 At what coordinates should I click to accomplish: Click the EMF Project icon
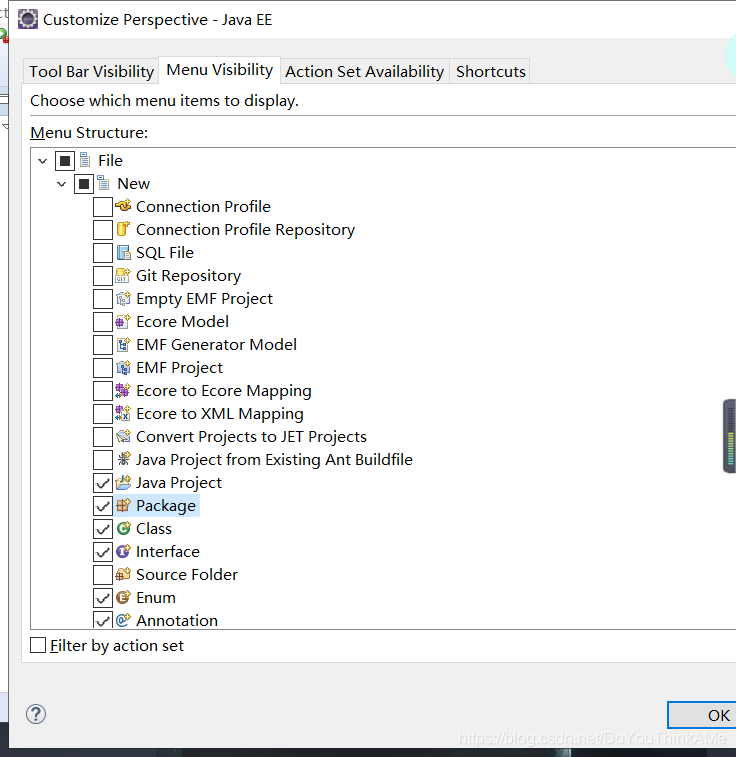tap(124, 367)
